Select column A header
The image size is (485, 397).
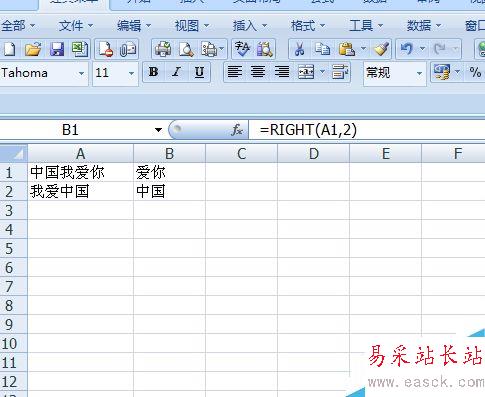click(80, 154)
